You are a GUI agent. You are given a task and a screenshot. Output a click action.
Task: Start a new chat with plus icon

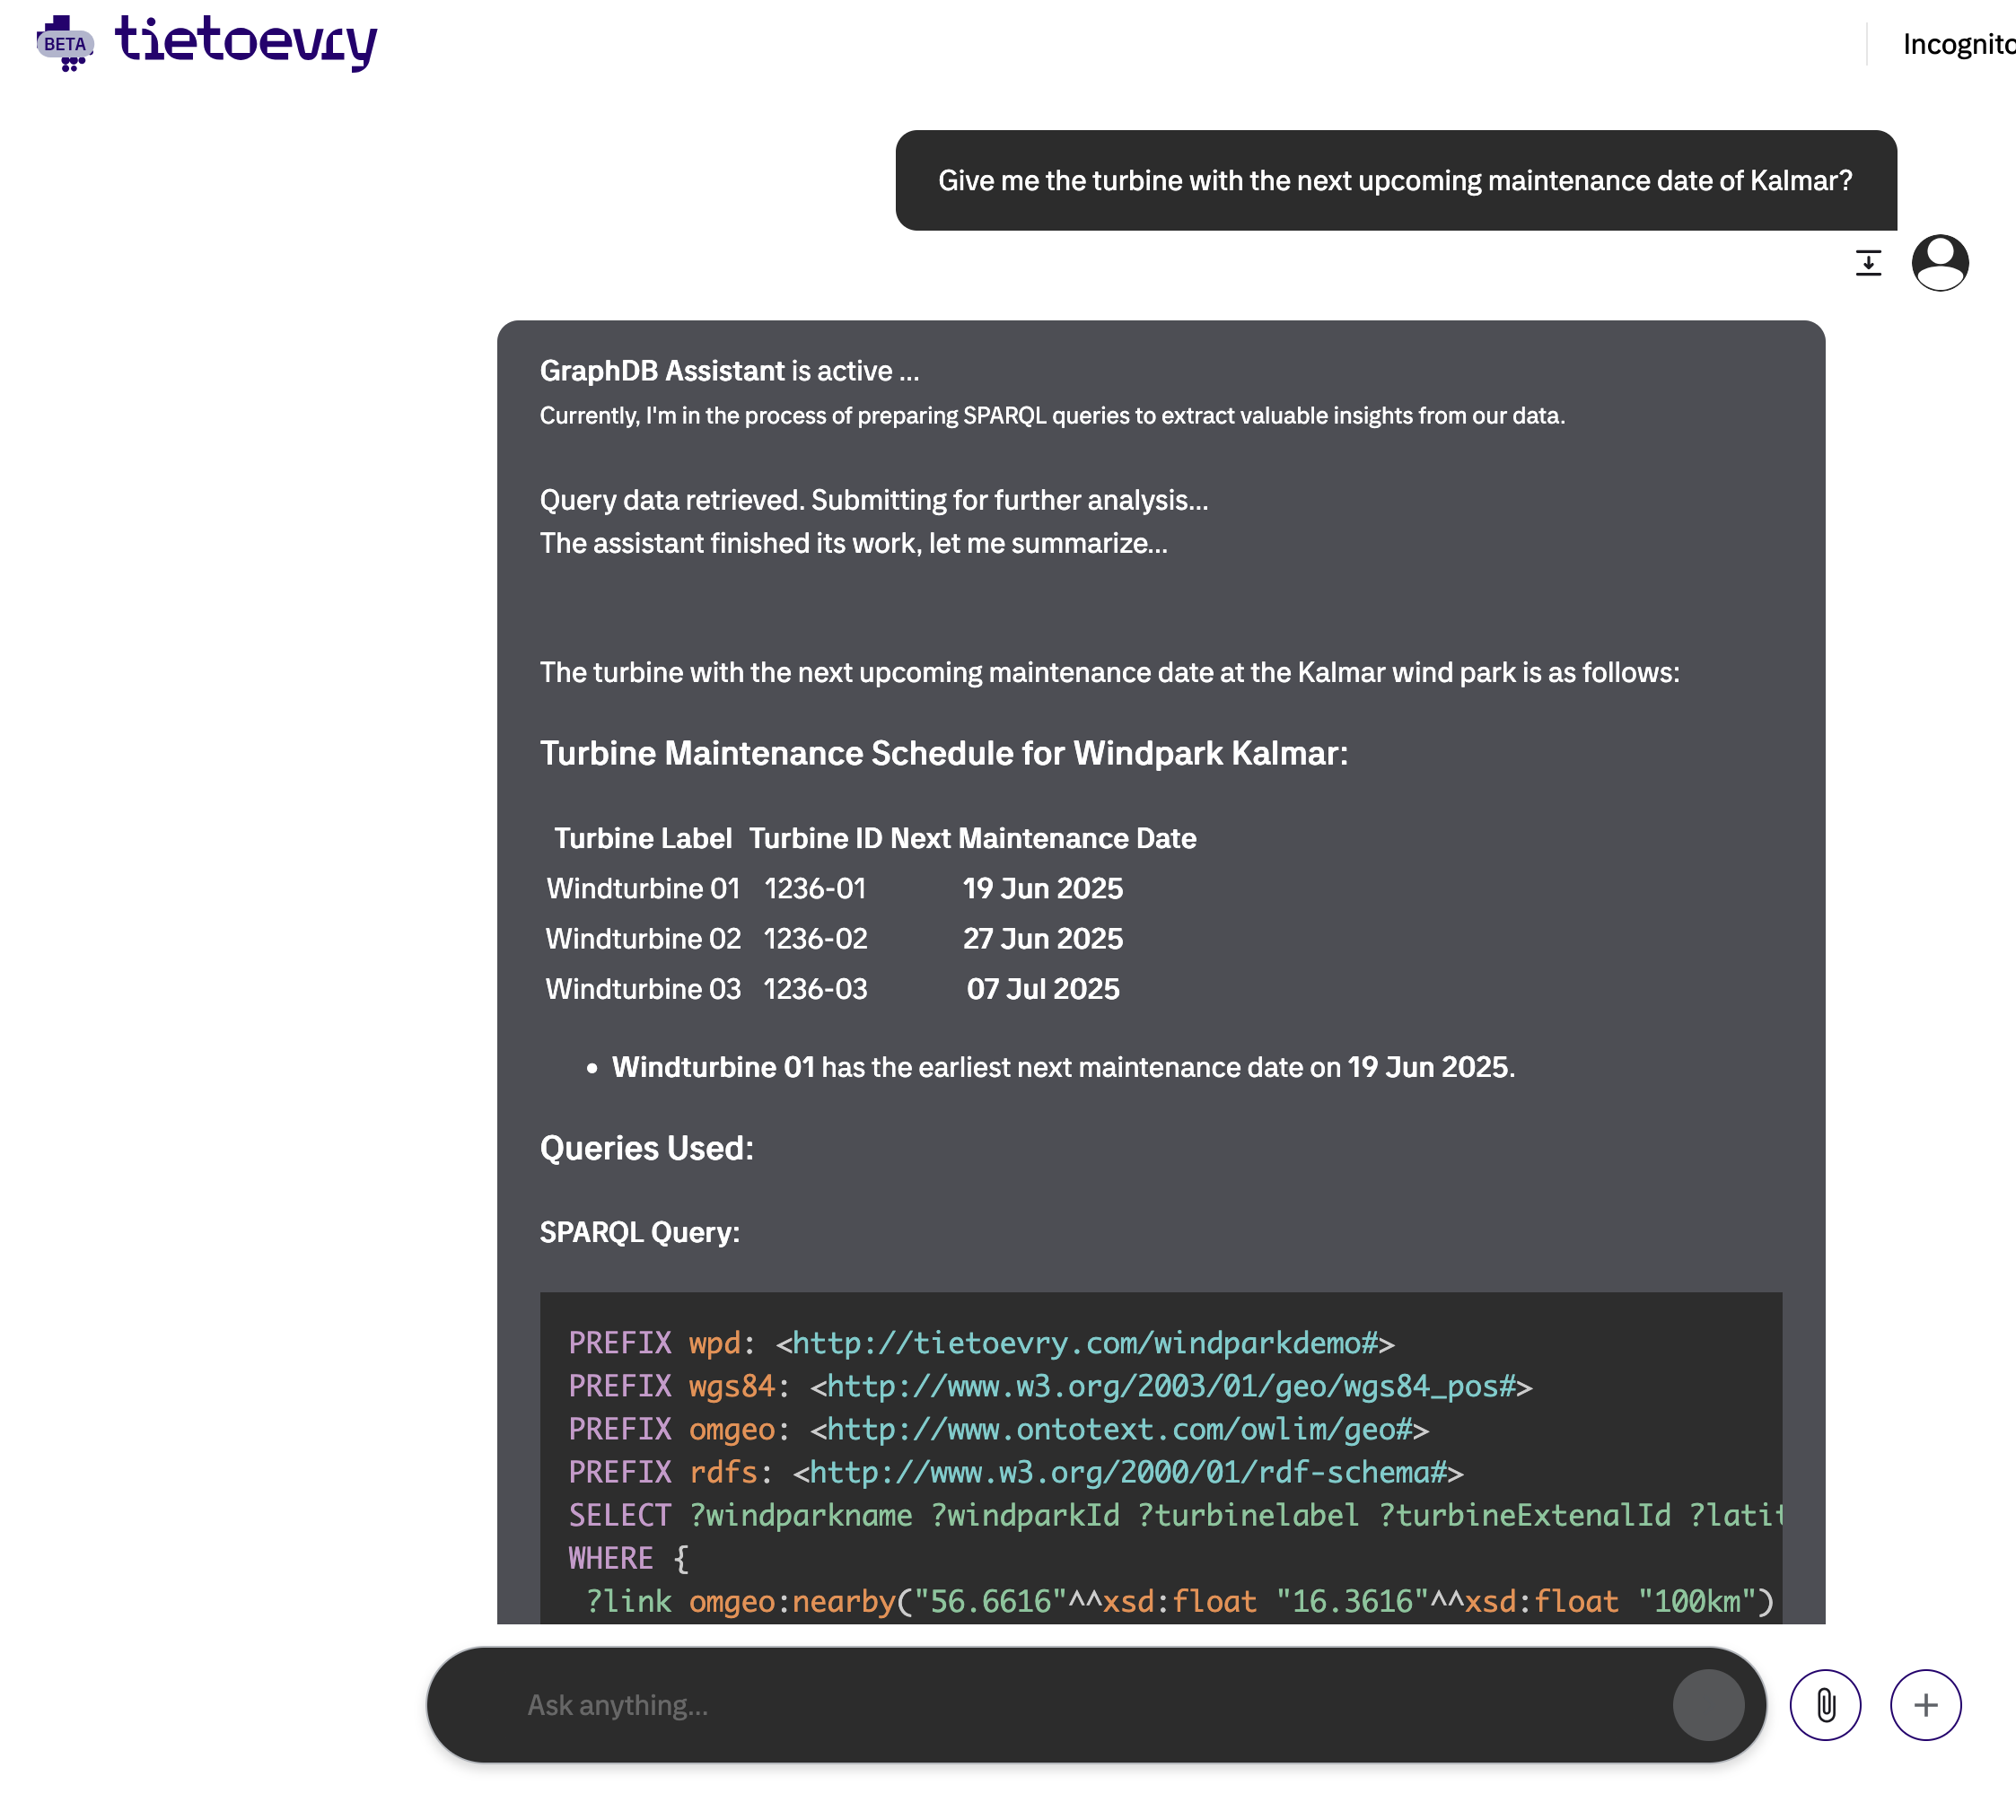pyautogui.click(x=1925, y=1705)
